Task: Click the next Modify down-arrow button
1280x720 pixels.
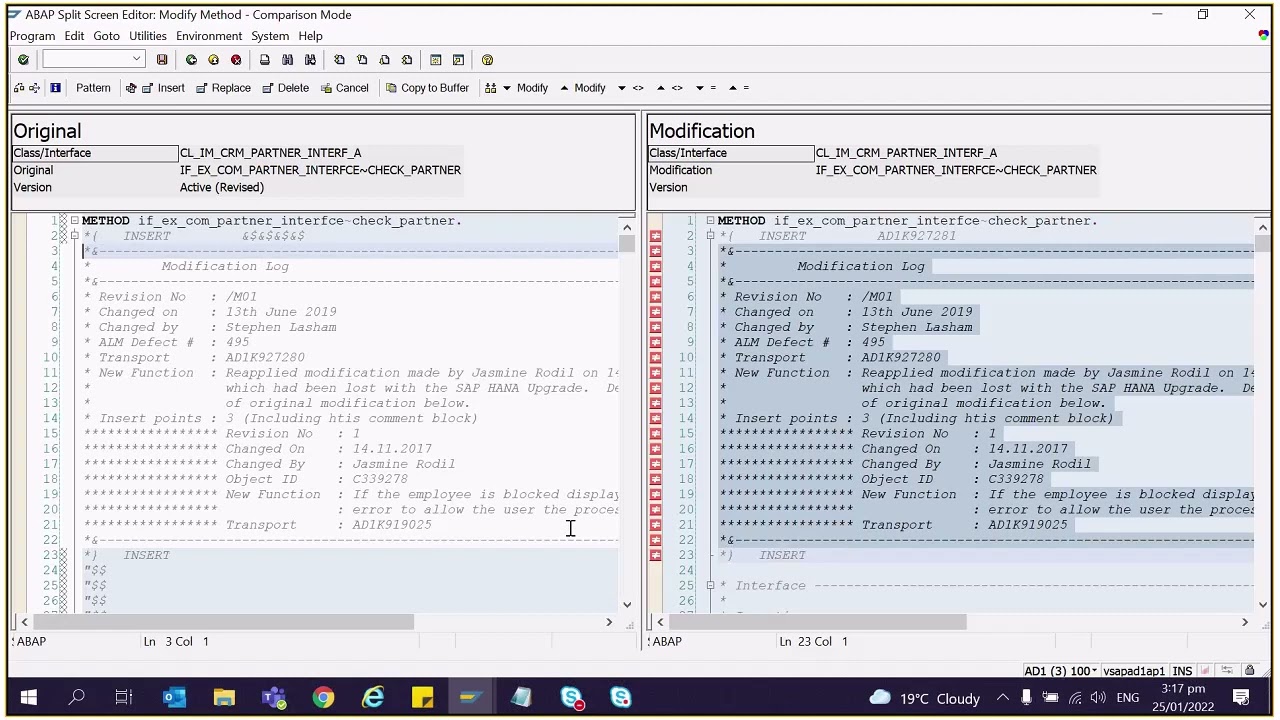Action: [525, 88]
